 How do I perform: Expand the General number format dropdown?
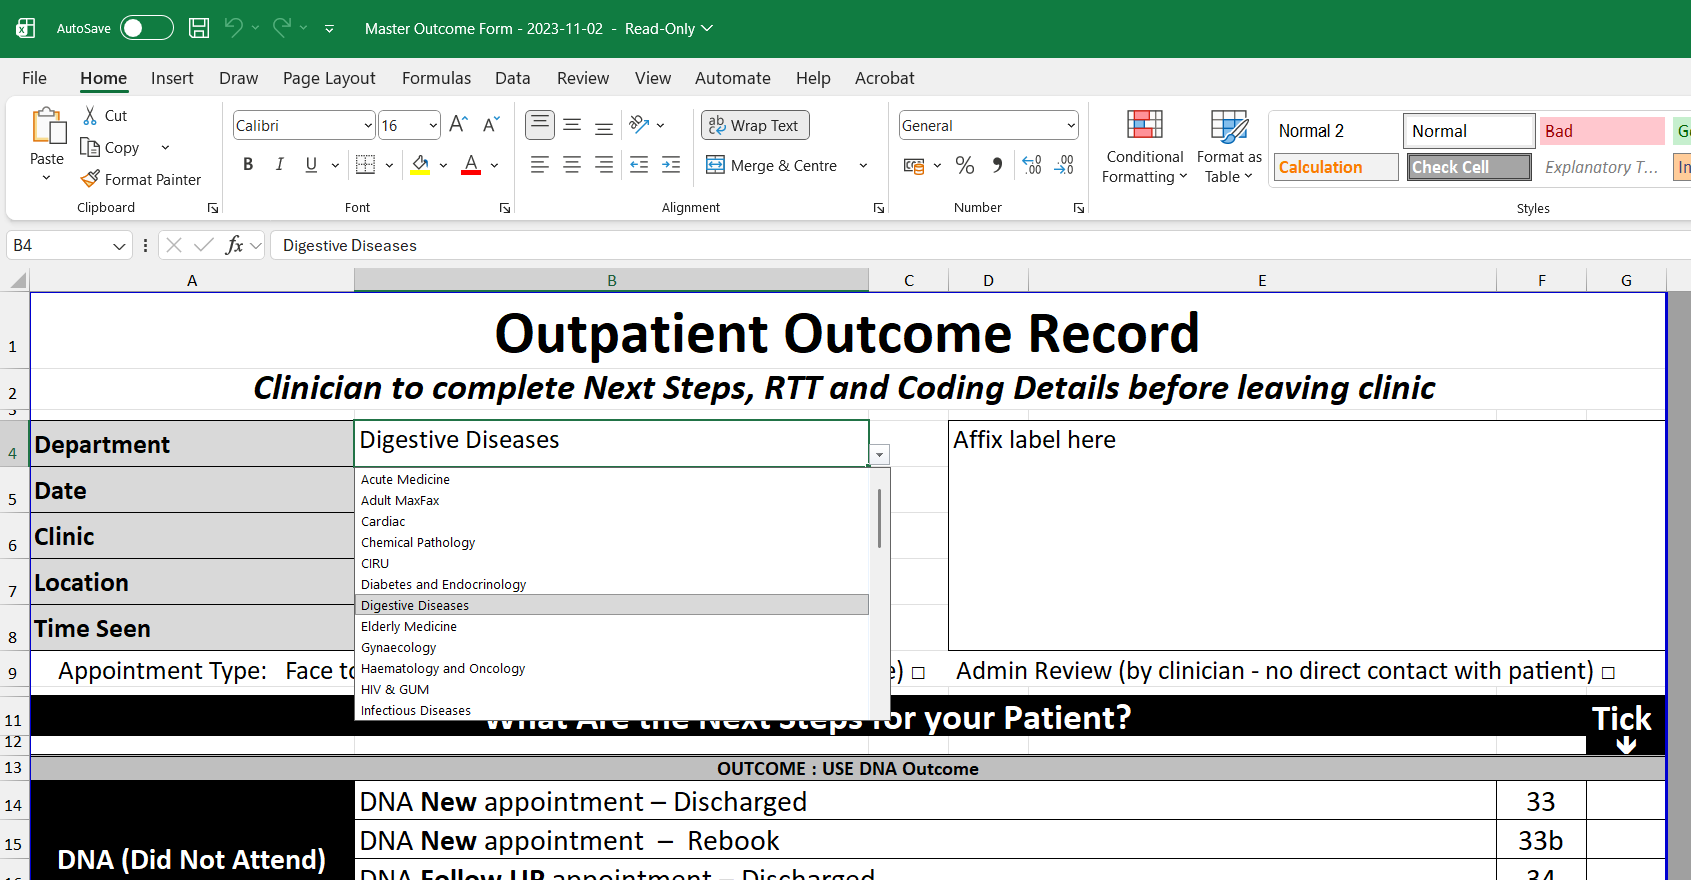[x=1071, y=125]
